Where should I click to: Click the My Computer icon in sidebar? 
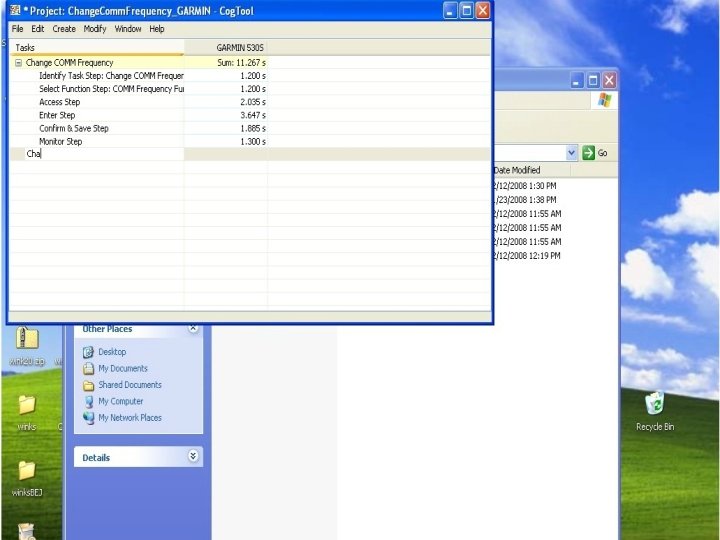(x=88, y=402)
